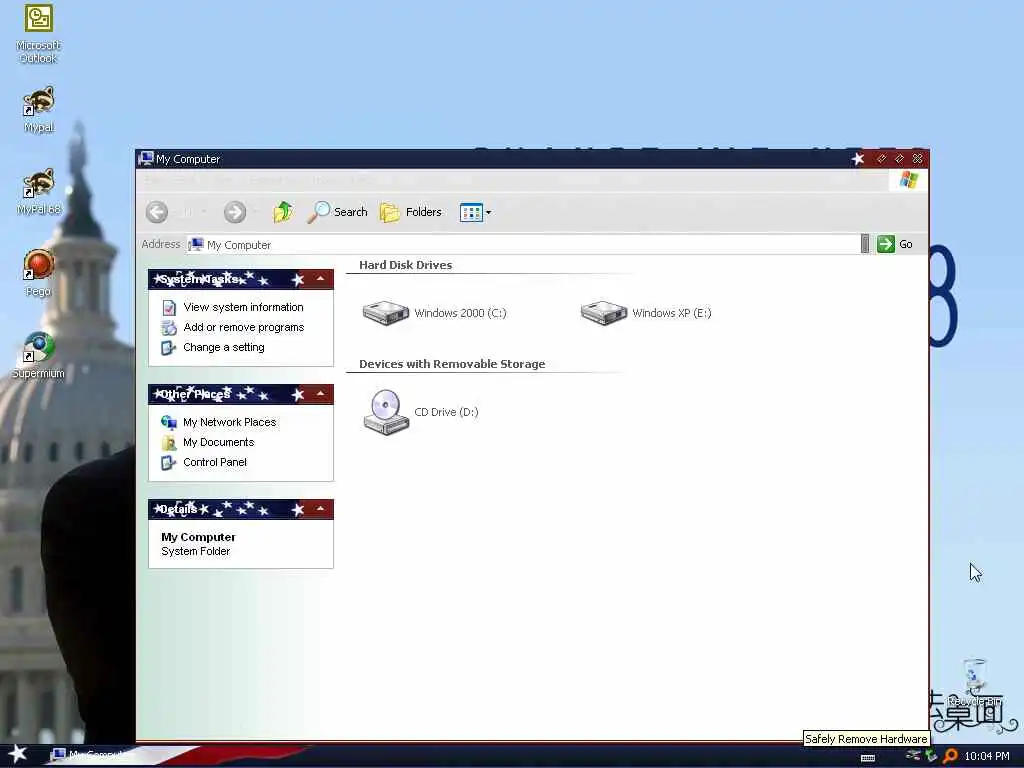Open the star Start button
This screenshot has height=768, width=1024.
pyautogui.click(x=18, y=754)
